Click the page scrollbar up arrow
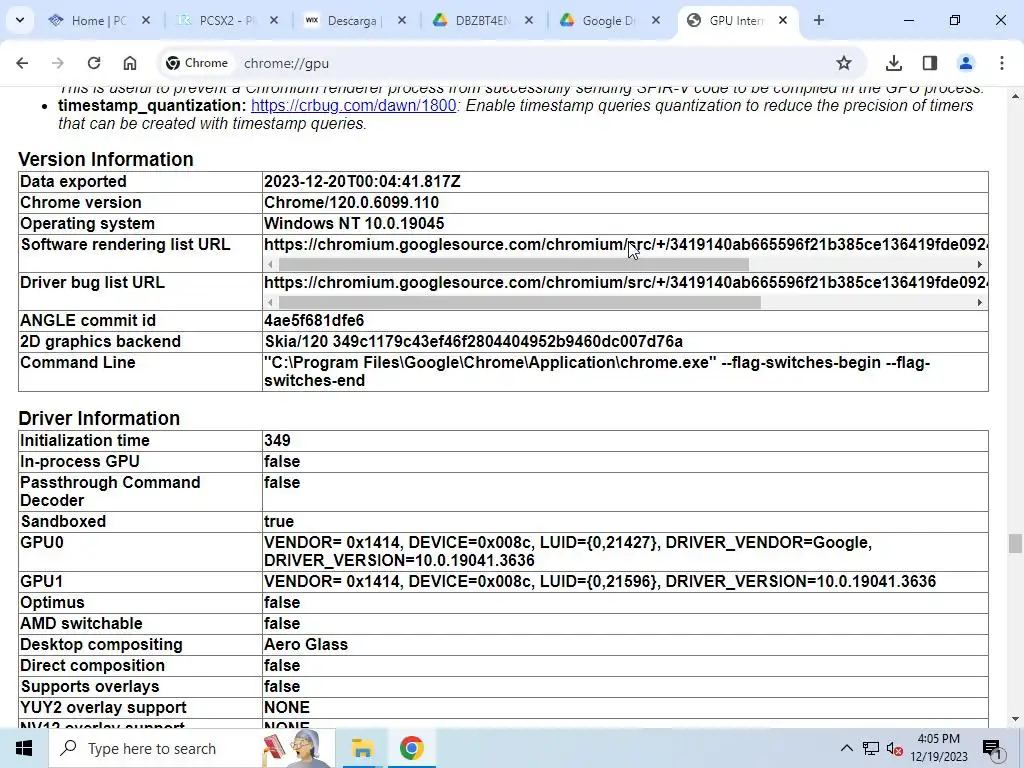The height and width of the screenshot is (768, 1024). 1015,96
